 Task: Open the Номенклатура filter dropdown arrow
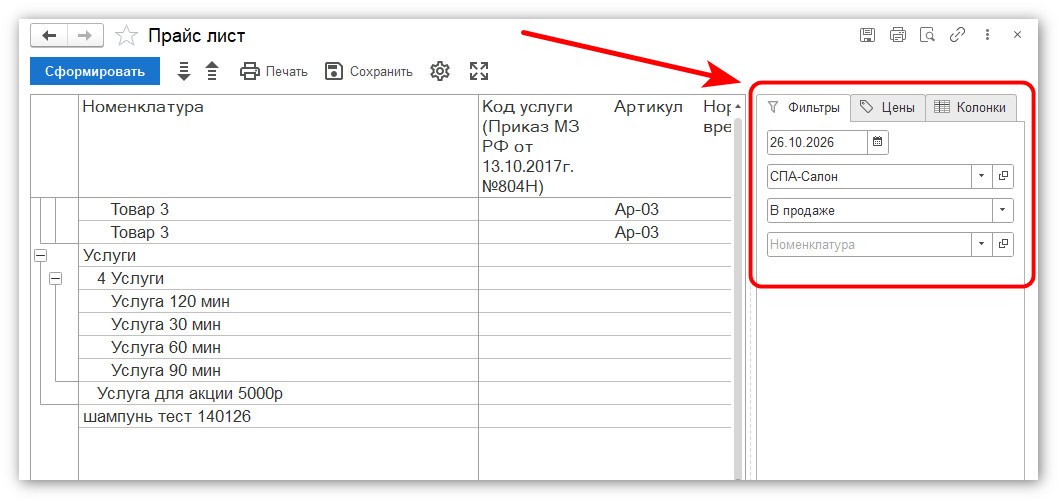point(981,244)
